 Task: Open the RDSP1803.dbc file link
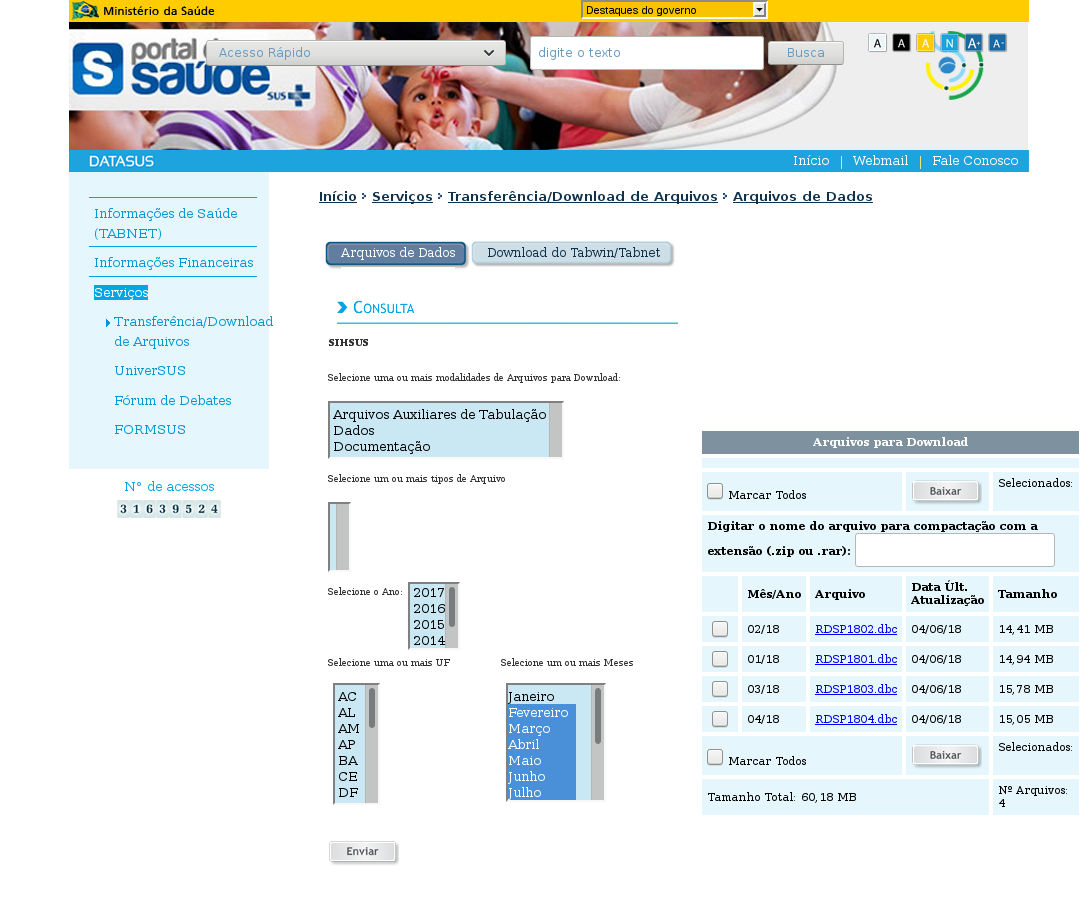(856, 689)
